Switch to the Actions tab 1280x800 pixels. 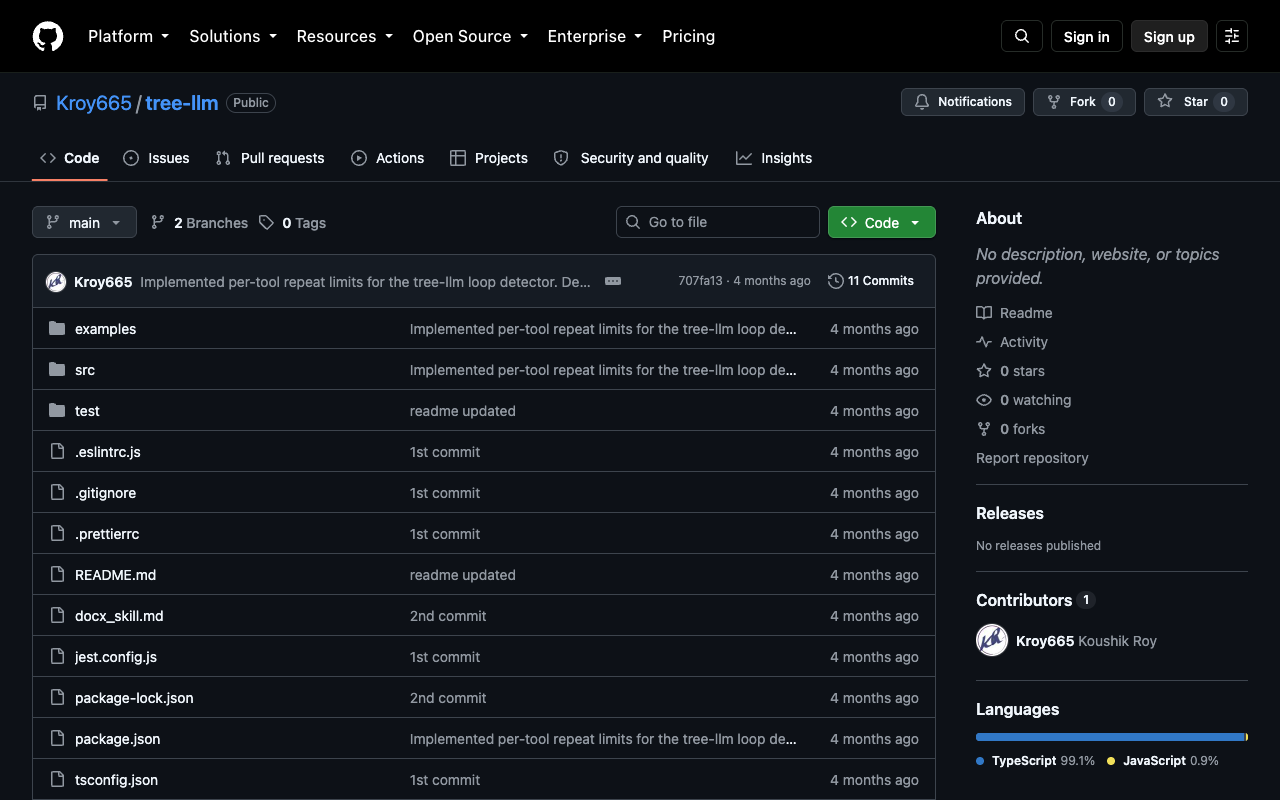coord(388,158)
